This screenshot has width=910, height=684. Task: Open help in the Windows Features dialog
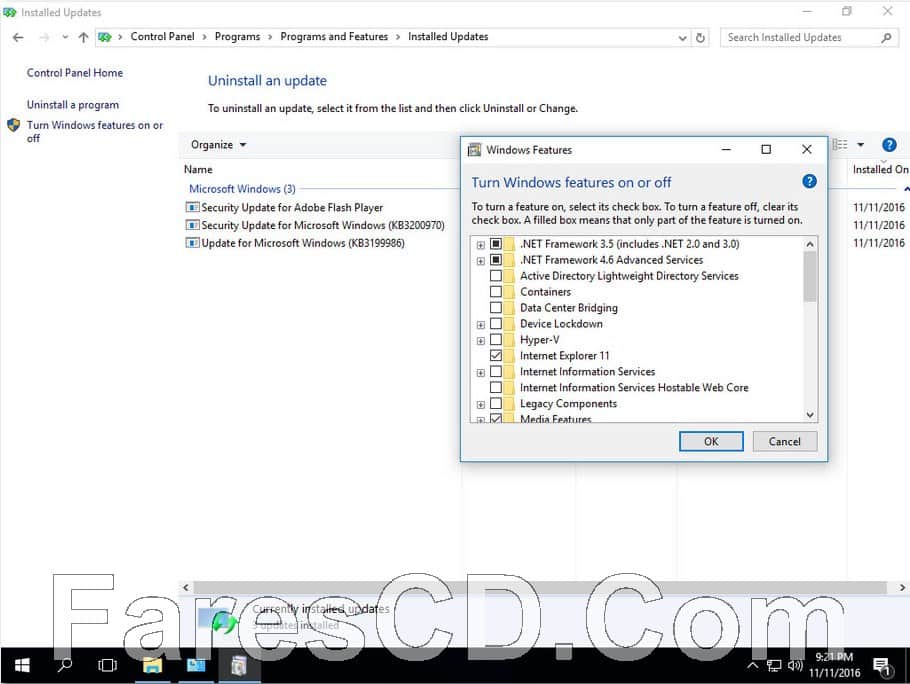click(x=809, y=182)
